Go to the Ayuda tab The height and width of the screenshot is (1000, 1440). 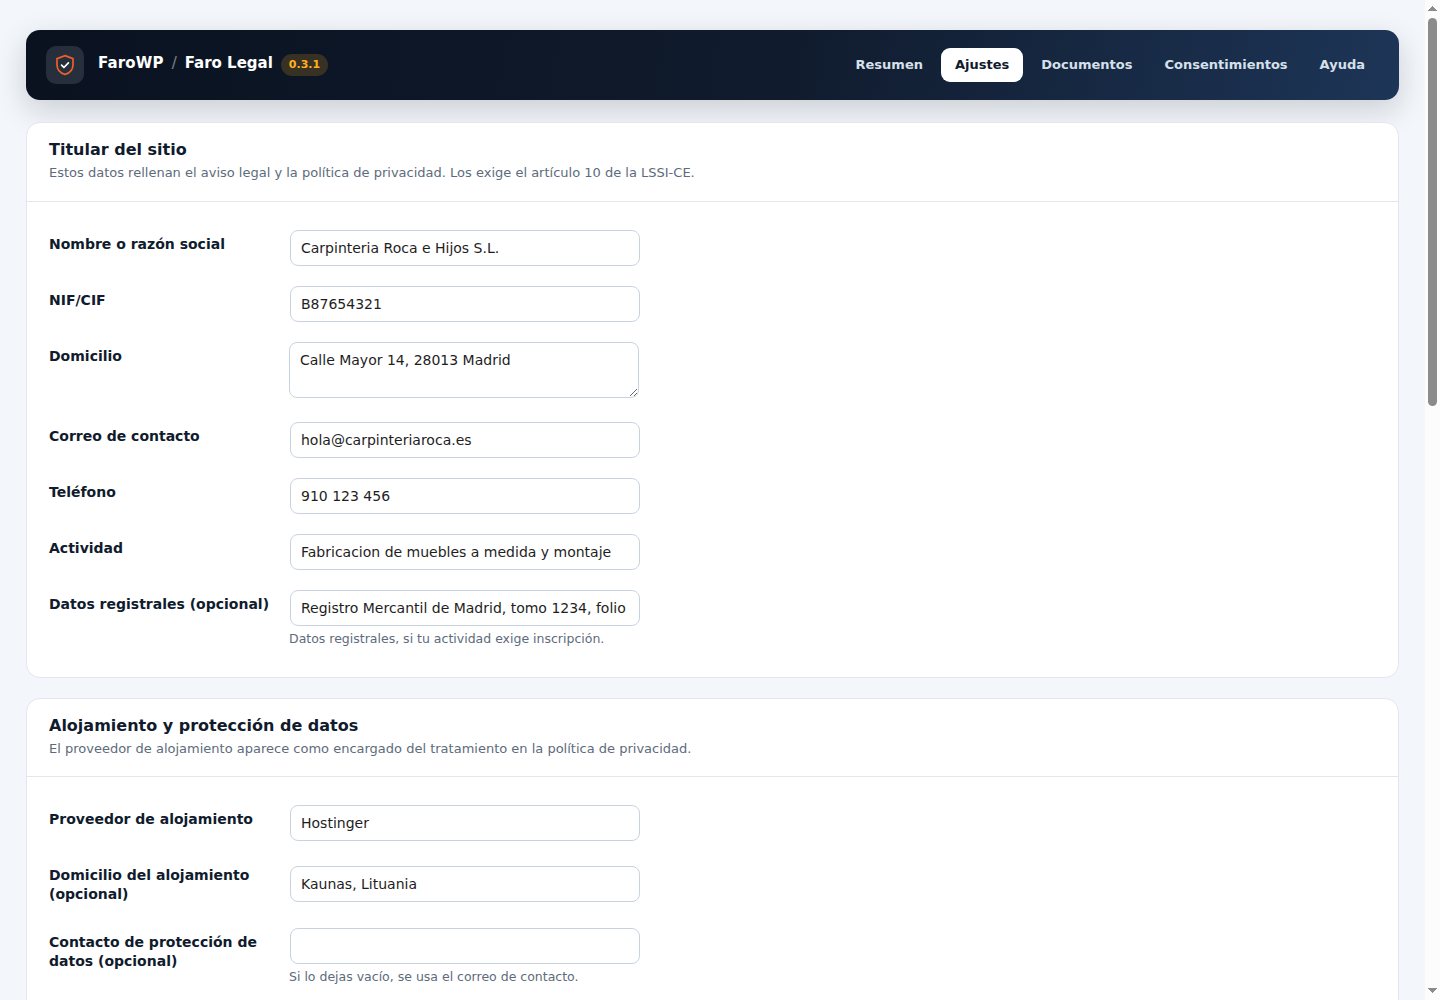point(1342,65)
